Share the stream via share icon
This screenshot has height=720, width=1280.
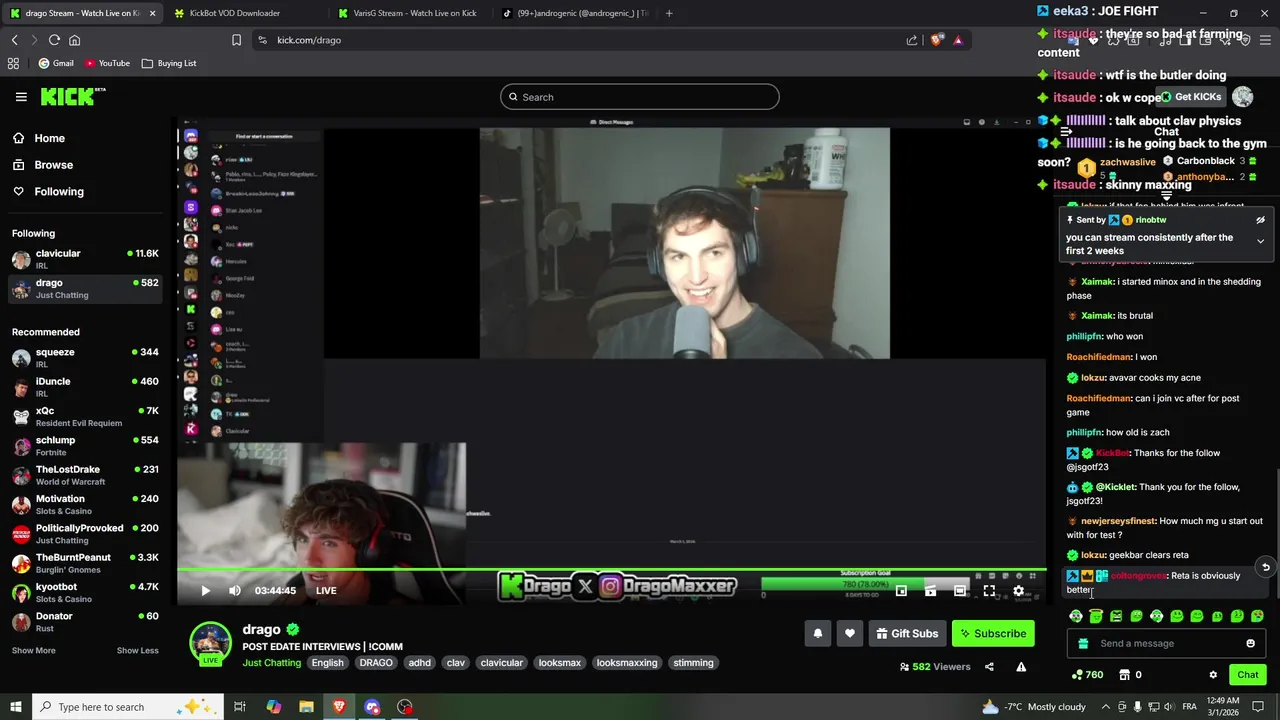989,667
